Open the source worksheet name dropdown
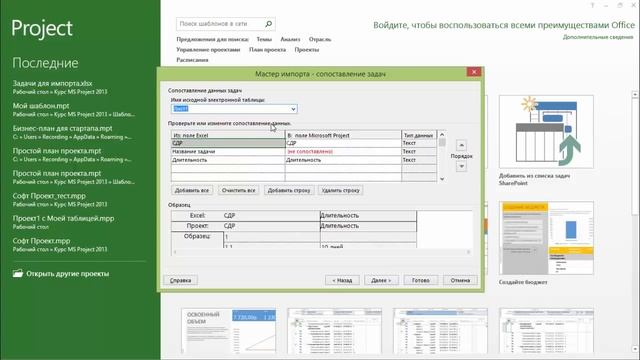 coord(293,109)
